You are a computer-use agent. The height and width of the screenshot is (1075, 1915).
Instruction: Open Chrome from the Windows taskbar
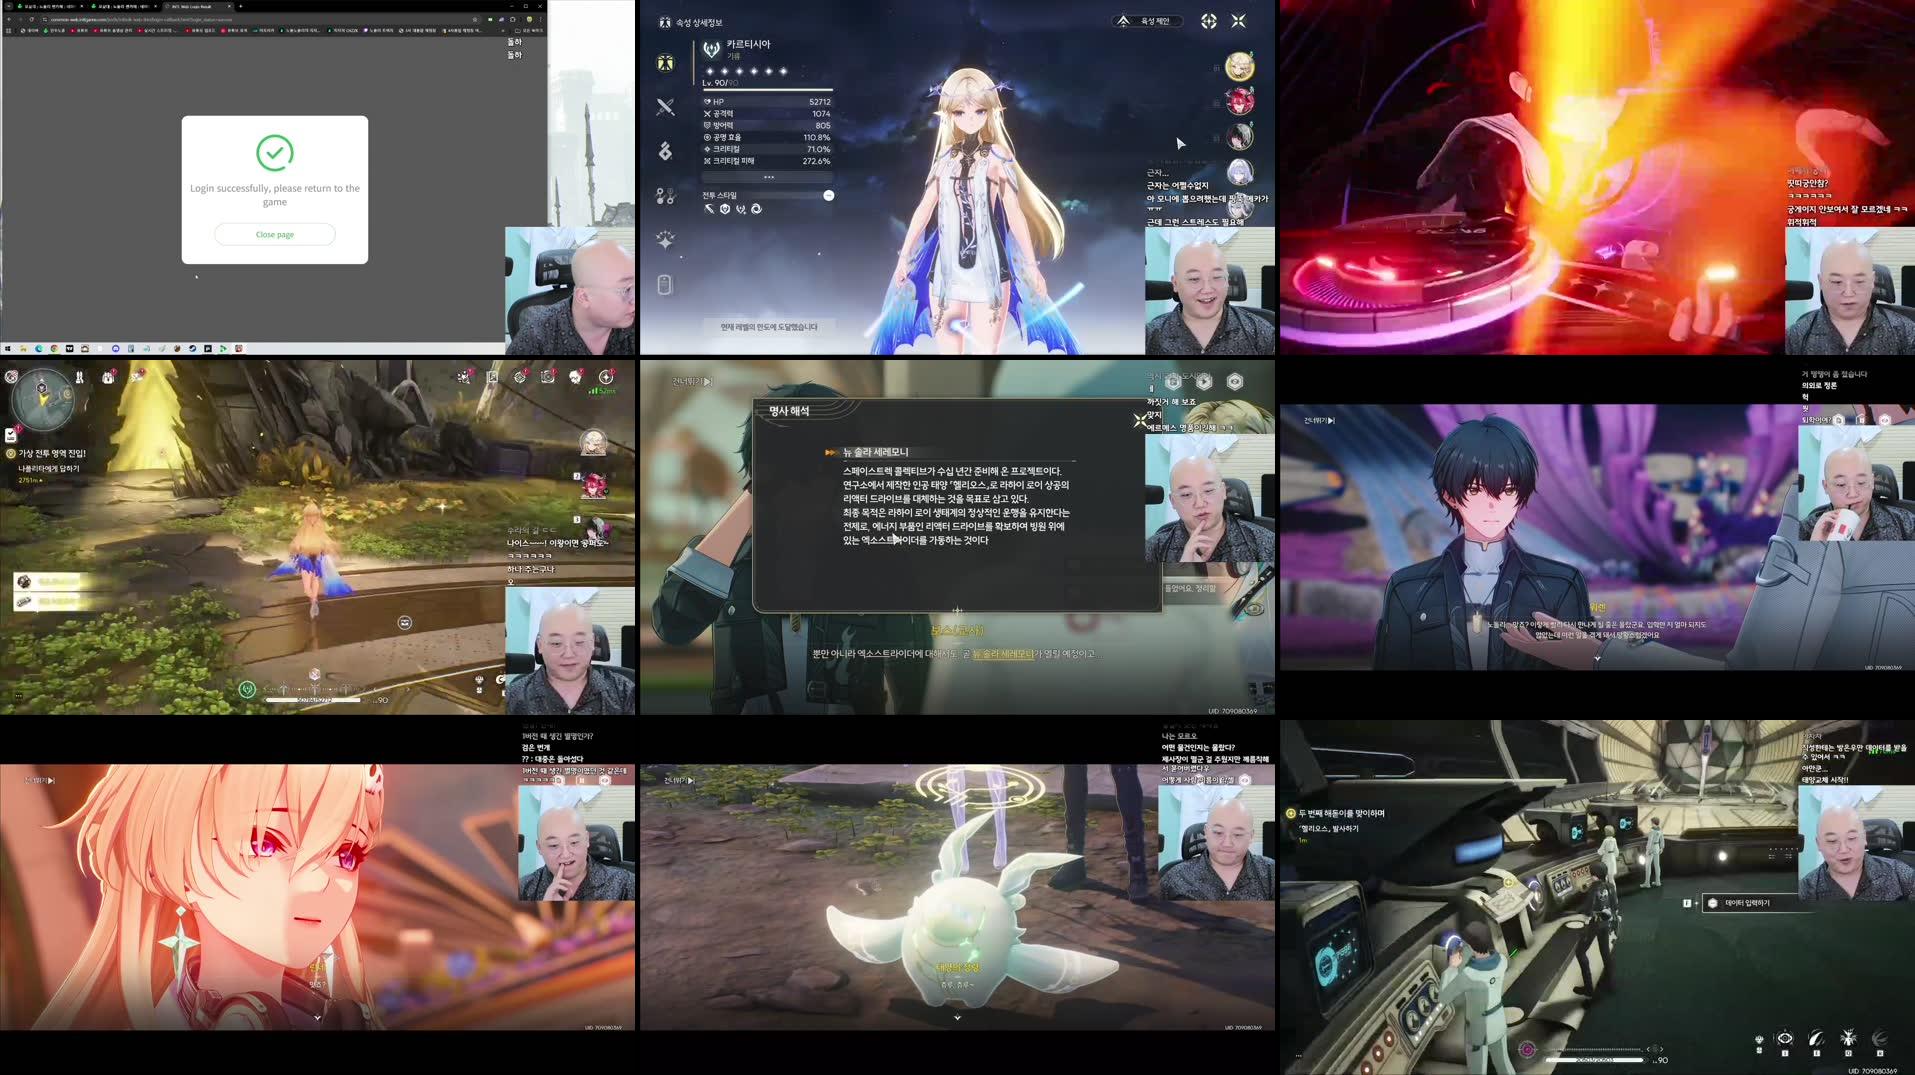[55, 349]
